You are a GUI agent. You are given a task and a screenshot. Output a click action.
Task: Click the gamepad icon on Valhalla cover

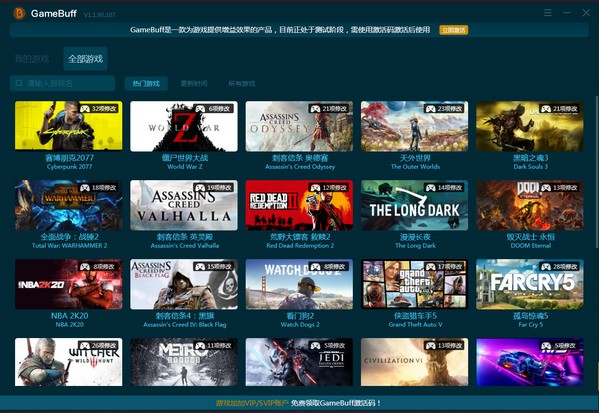coord(200,188)
